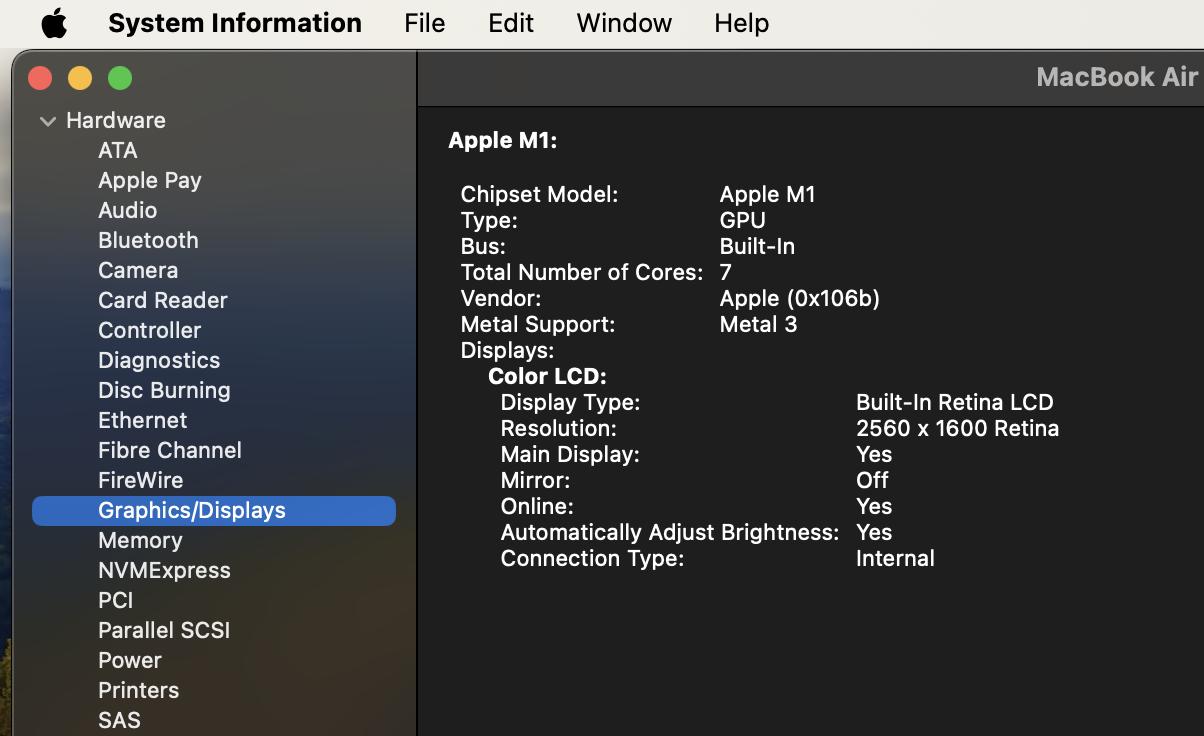The image size is (1204, 736).
Task: Select Apple Pay in the sidebar
Action: 150,180
